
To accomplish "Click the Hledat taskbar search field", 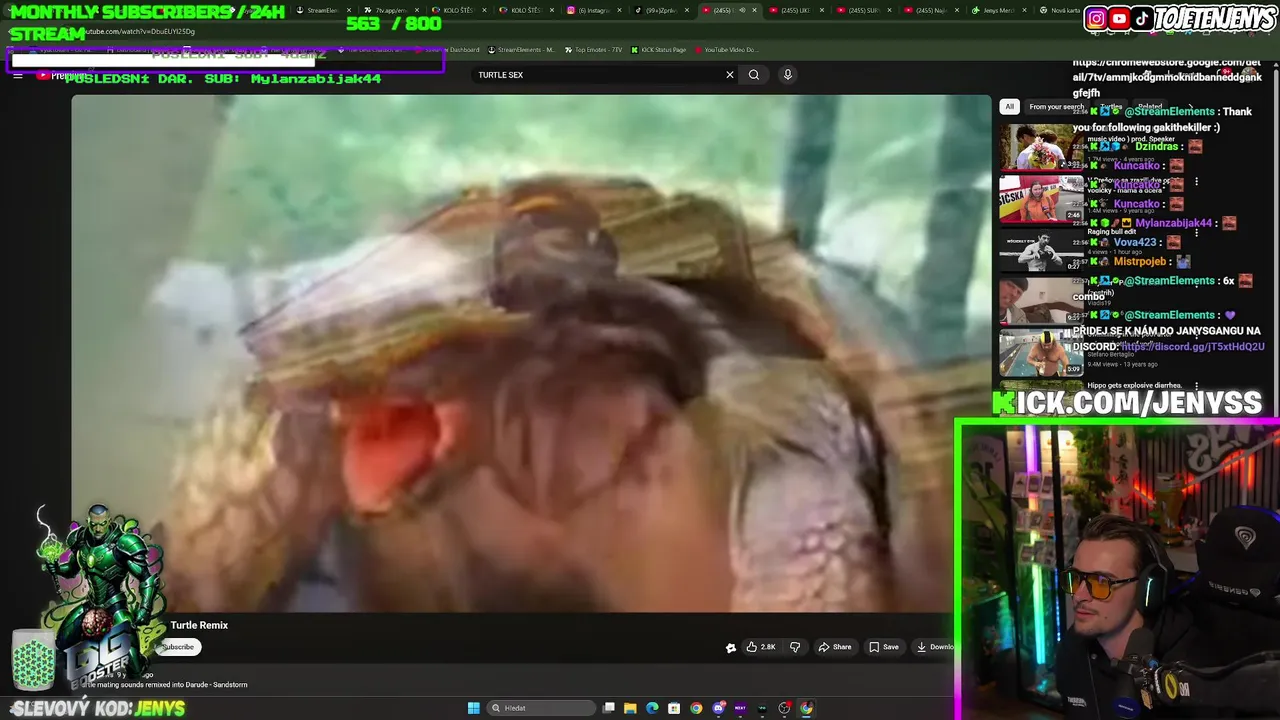I will [x=542, y=708].
